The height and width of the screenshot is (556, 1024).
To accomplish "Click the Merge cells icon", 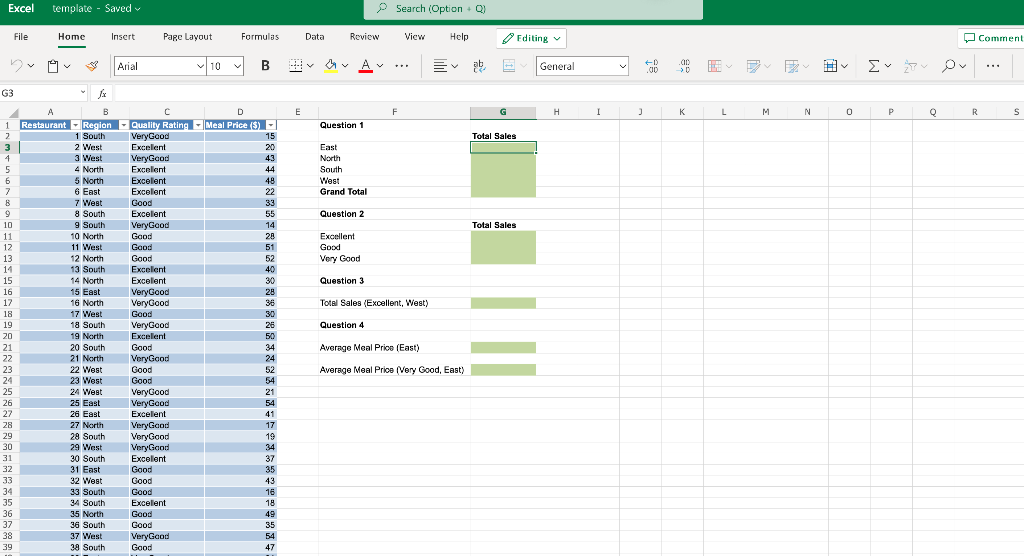I will [509, 66].
